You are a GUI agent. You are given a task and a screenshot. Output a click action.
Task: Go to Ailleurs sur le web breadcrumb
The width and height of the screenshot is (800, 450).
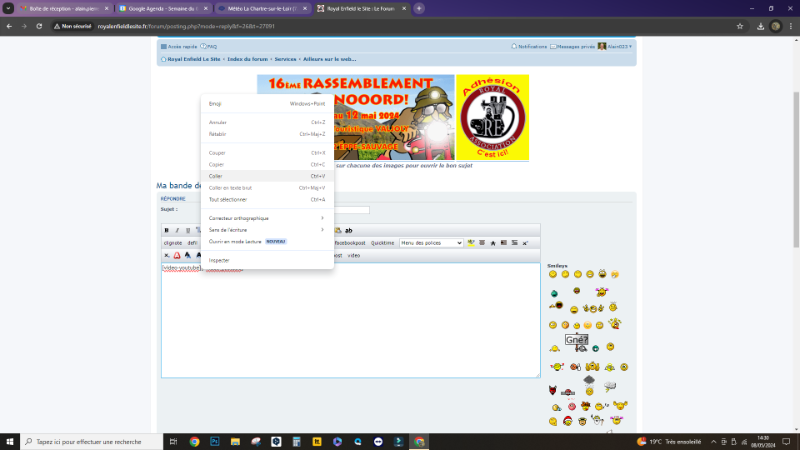click(x=330, y=59)
